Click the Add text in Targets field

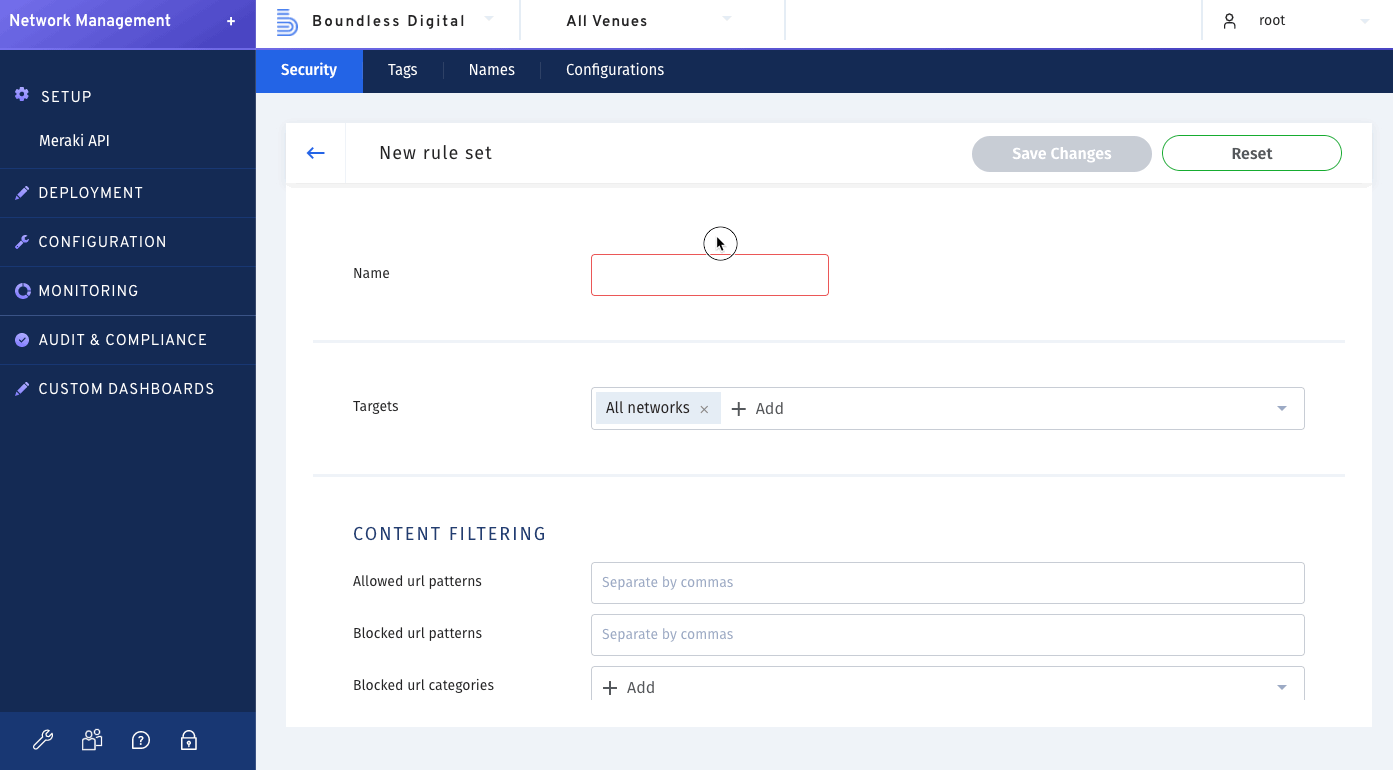point(769,409)
